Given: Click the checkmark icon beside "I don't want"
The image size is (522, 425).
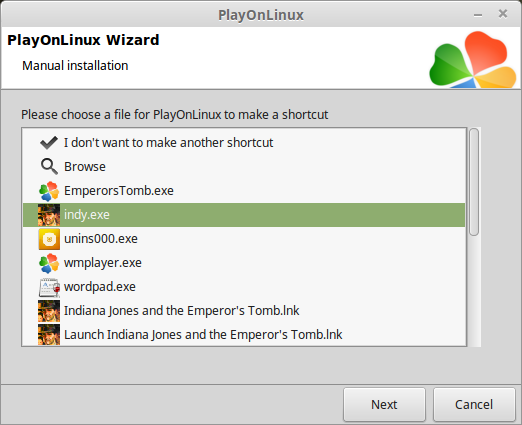Looking at the screenshot, I should tap(49, 143).
